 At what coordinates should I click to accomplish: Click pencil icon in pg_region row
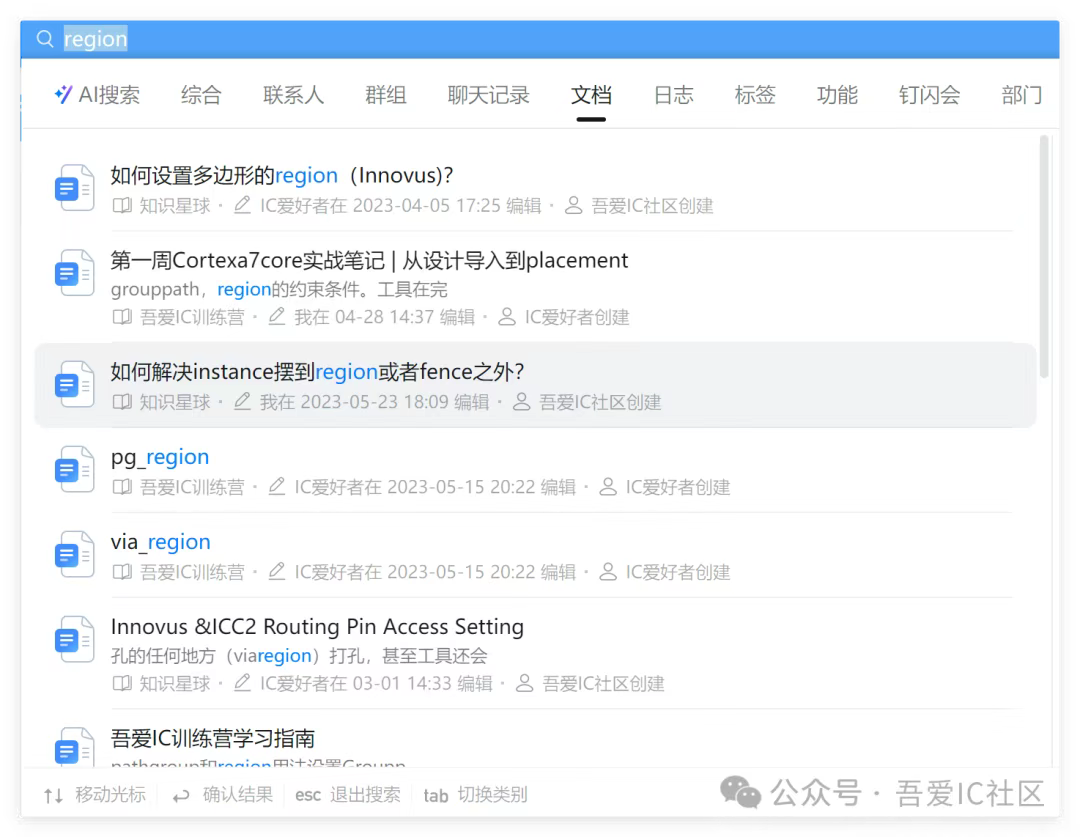276,486
